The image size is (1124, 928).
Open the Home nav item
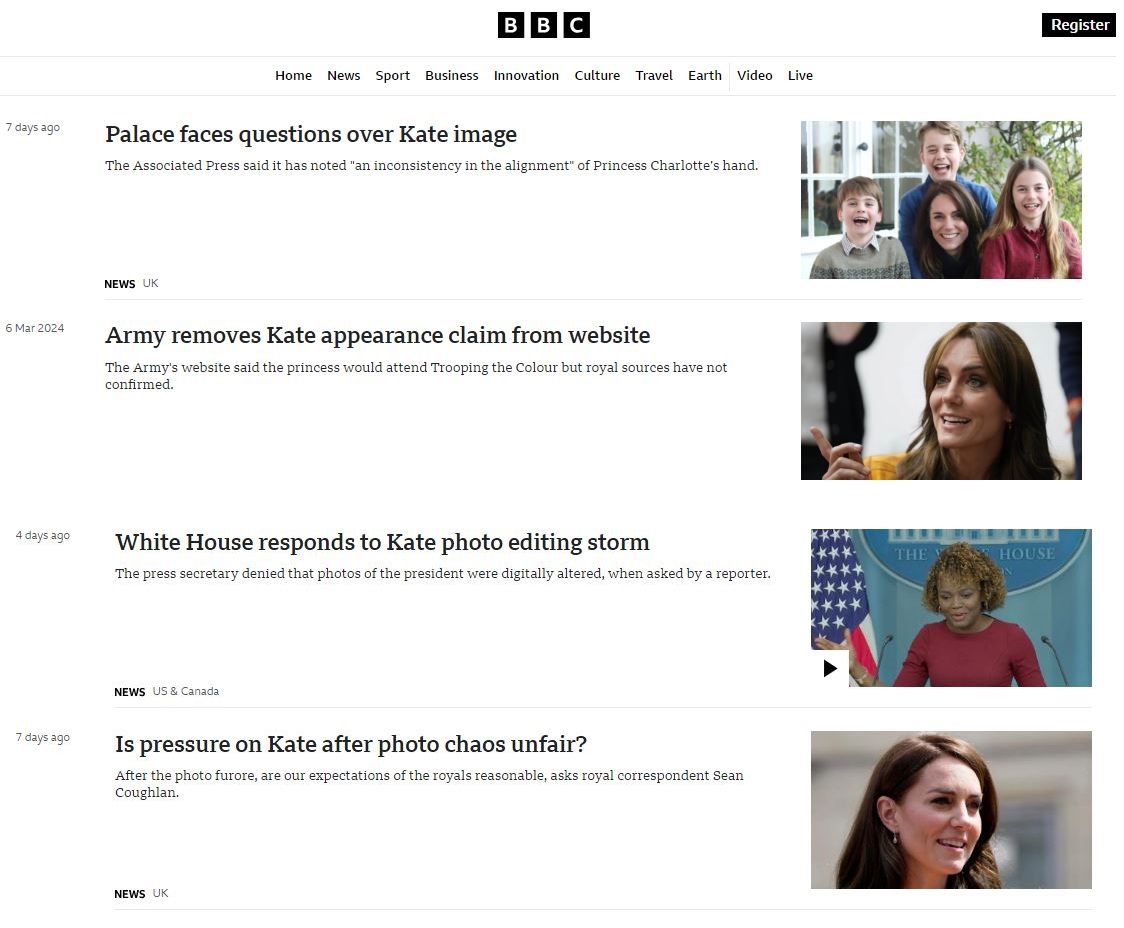click(293, 75)
